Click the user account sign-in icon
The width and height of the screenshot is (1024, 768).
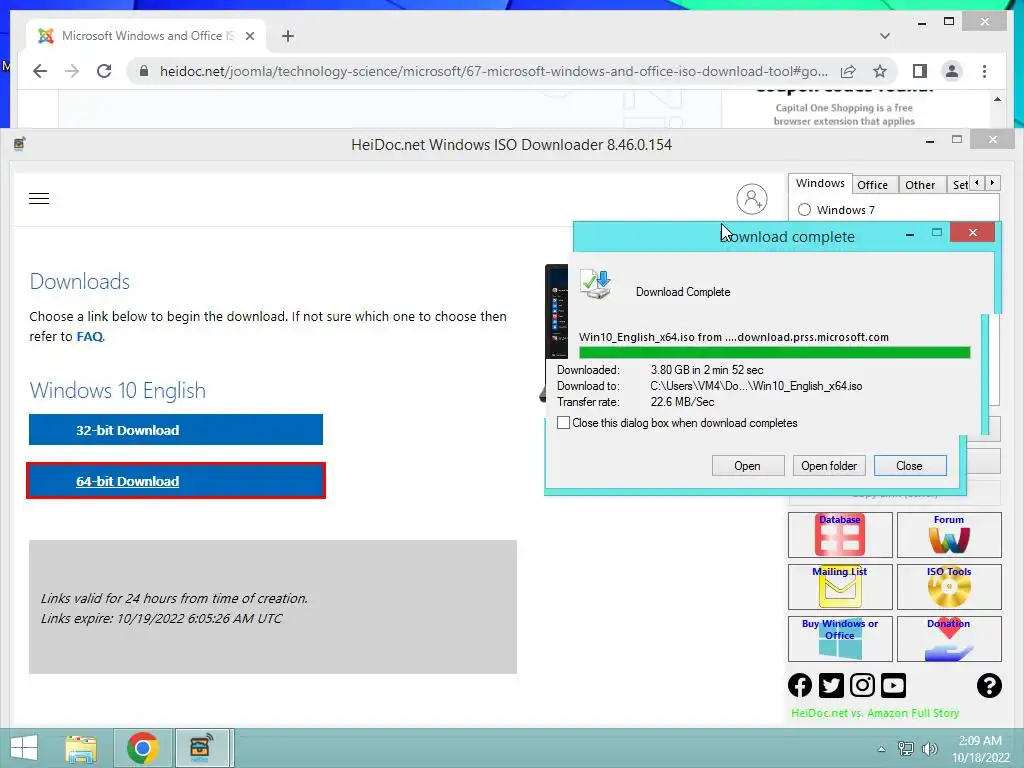(x=752, y=199)
